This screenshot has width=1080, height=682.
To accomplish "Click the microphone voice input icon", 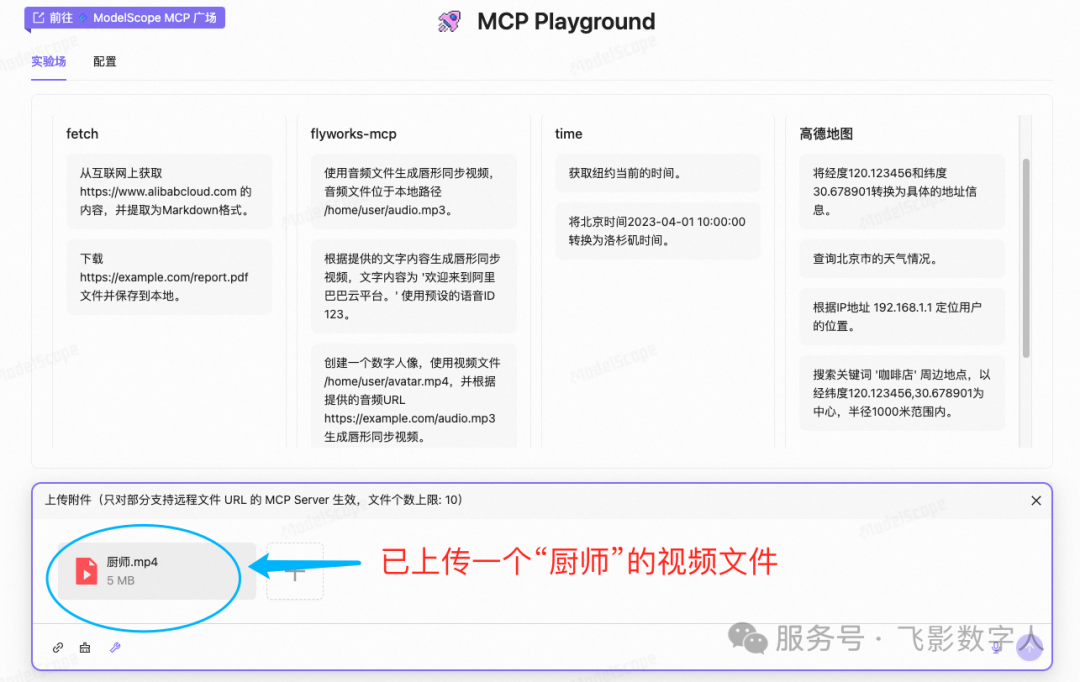I will (996, 648).
